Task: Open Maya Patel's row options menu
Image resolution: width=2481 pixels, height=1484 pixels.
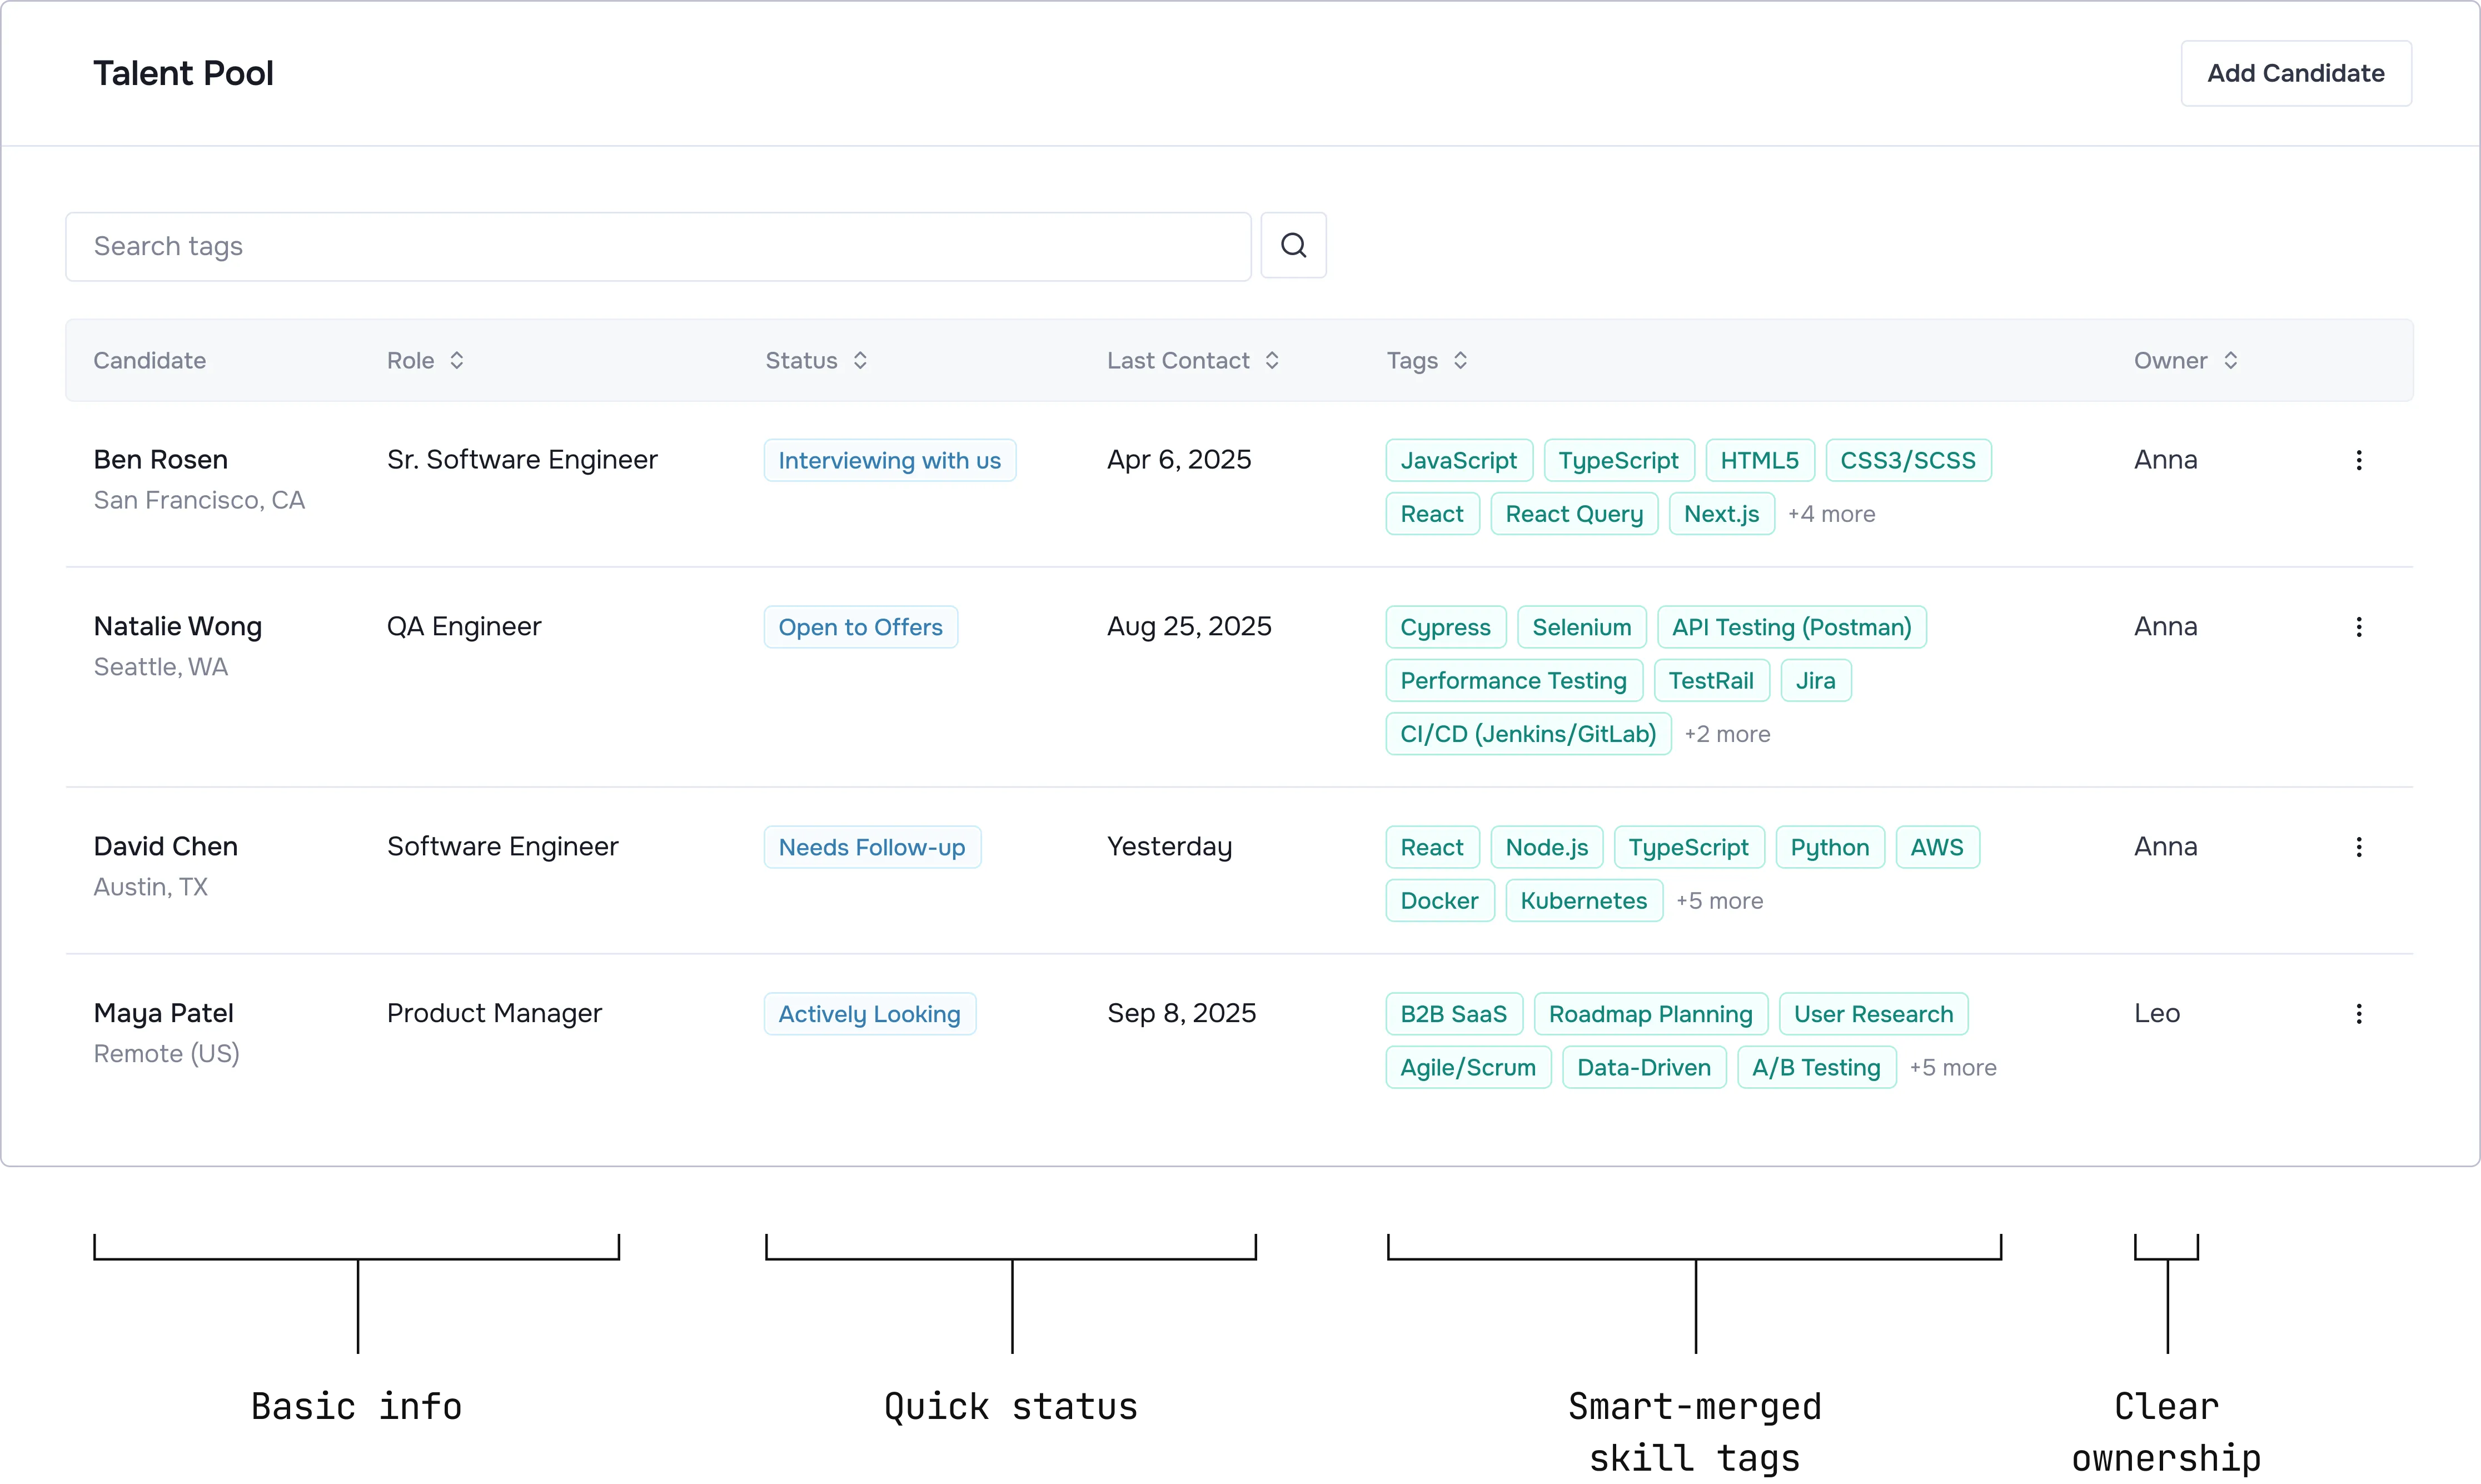Action: point(2358,1014)
